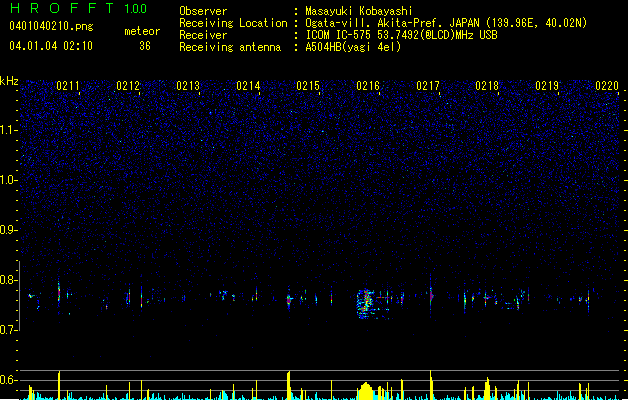The height and width of the screenshot is (400, 629).
Task: Click the Observer label
Action: click(x=203, y=11)
